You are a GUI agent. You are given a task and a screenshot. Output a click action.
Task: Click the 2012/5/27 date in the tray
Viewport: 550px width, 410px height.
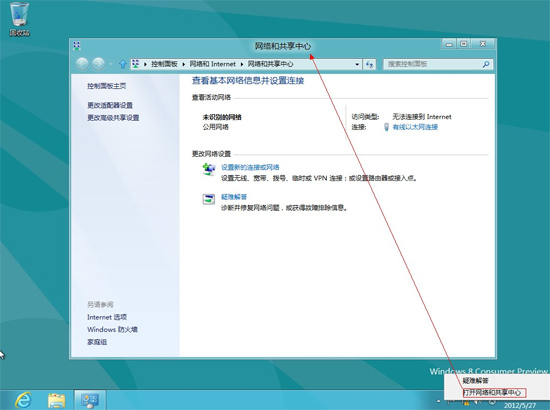(x=520, y=406)
